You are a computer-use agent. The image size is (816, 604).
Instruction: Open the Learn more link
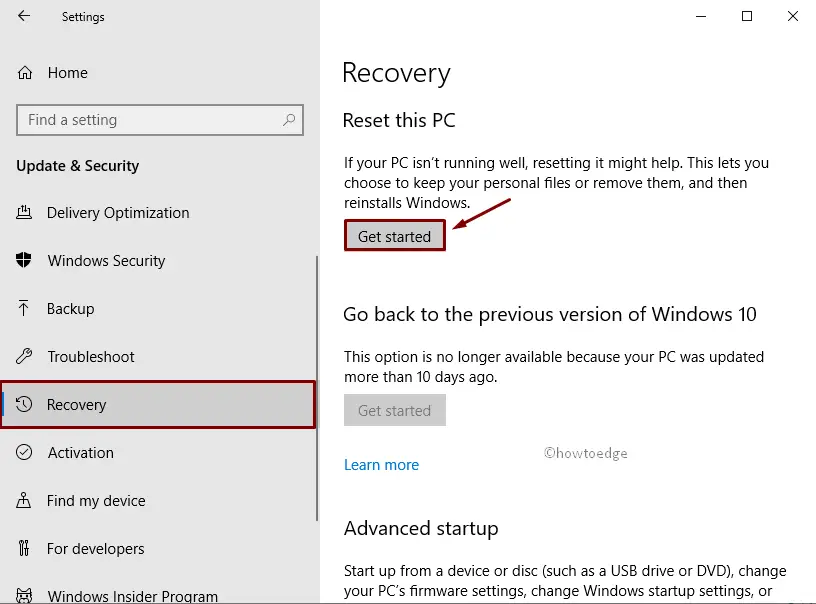tap(381, 464)
